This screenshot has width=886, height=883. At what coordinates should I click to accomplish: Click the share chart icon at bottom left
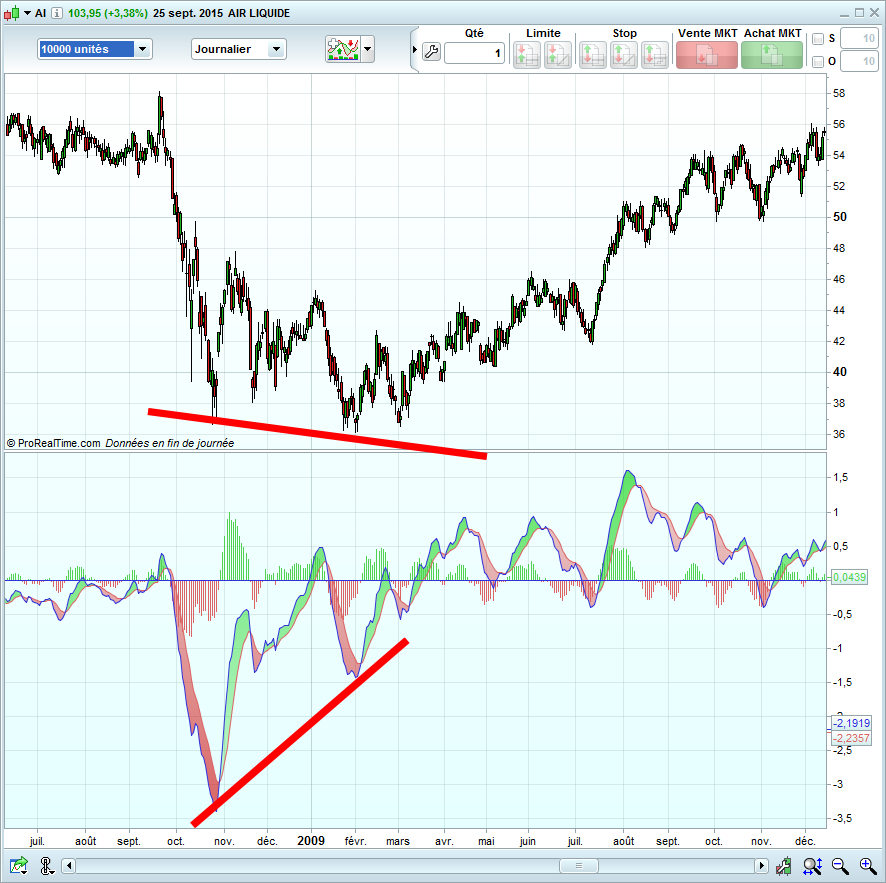pos(19,865)
